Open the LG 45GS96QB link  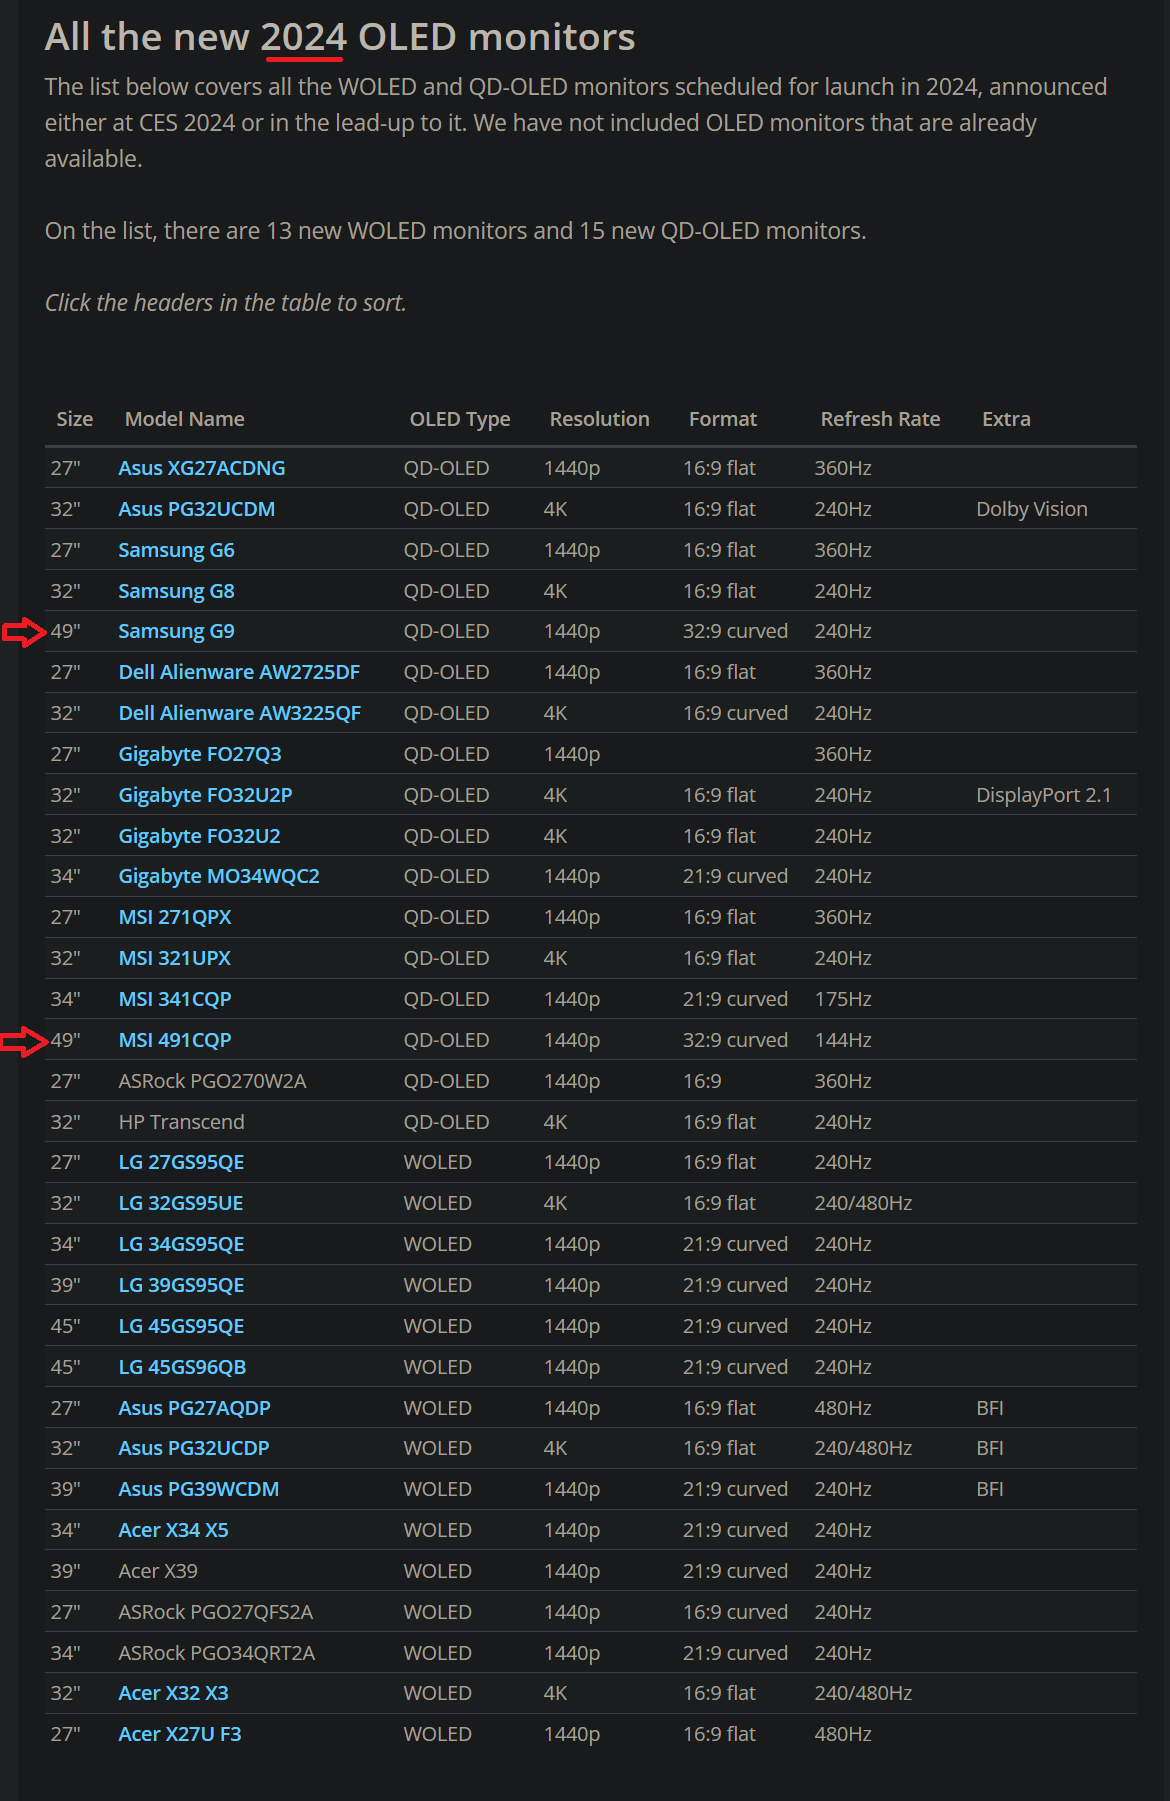click(183, 1367)
